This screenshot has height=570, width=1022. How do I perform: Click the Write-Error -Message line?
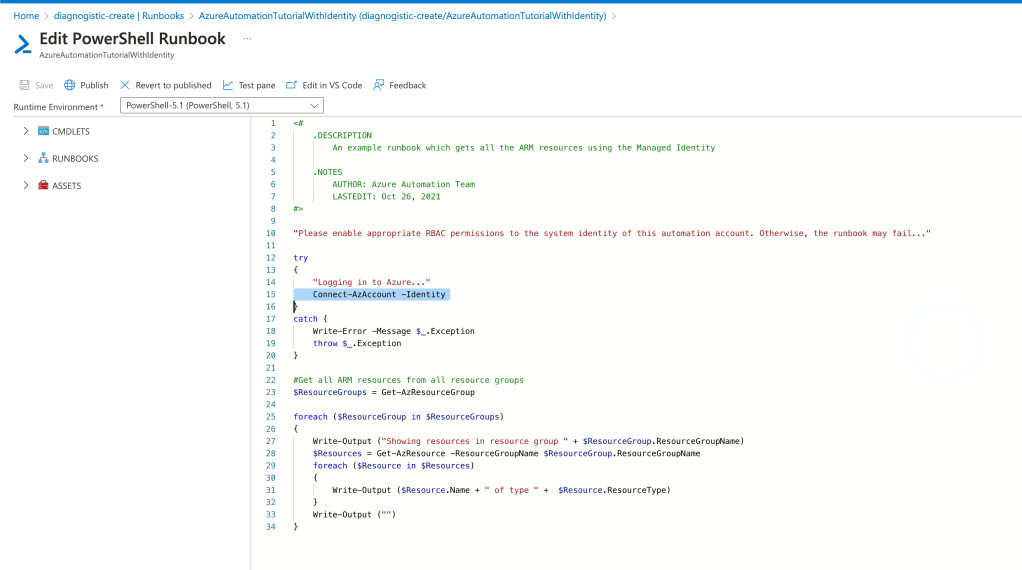coord(394,331)
